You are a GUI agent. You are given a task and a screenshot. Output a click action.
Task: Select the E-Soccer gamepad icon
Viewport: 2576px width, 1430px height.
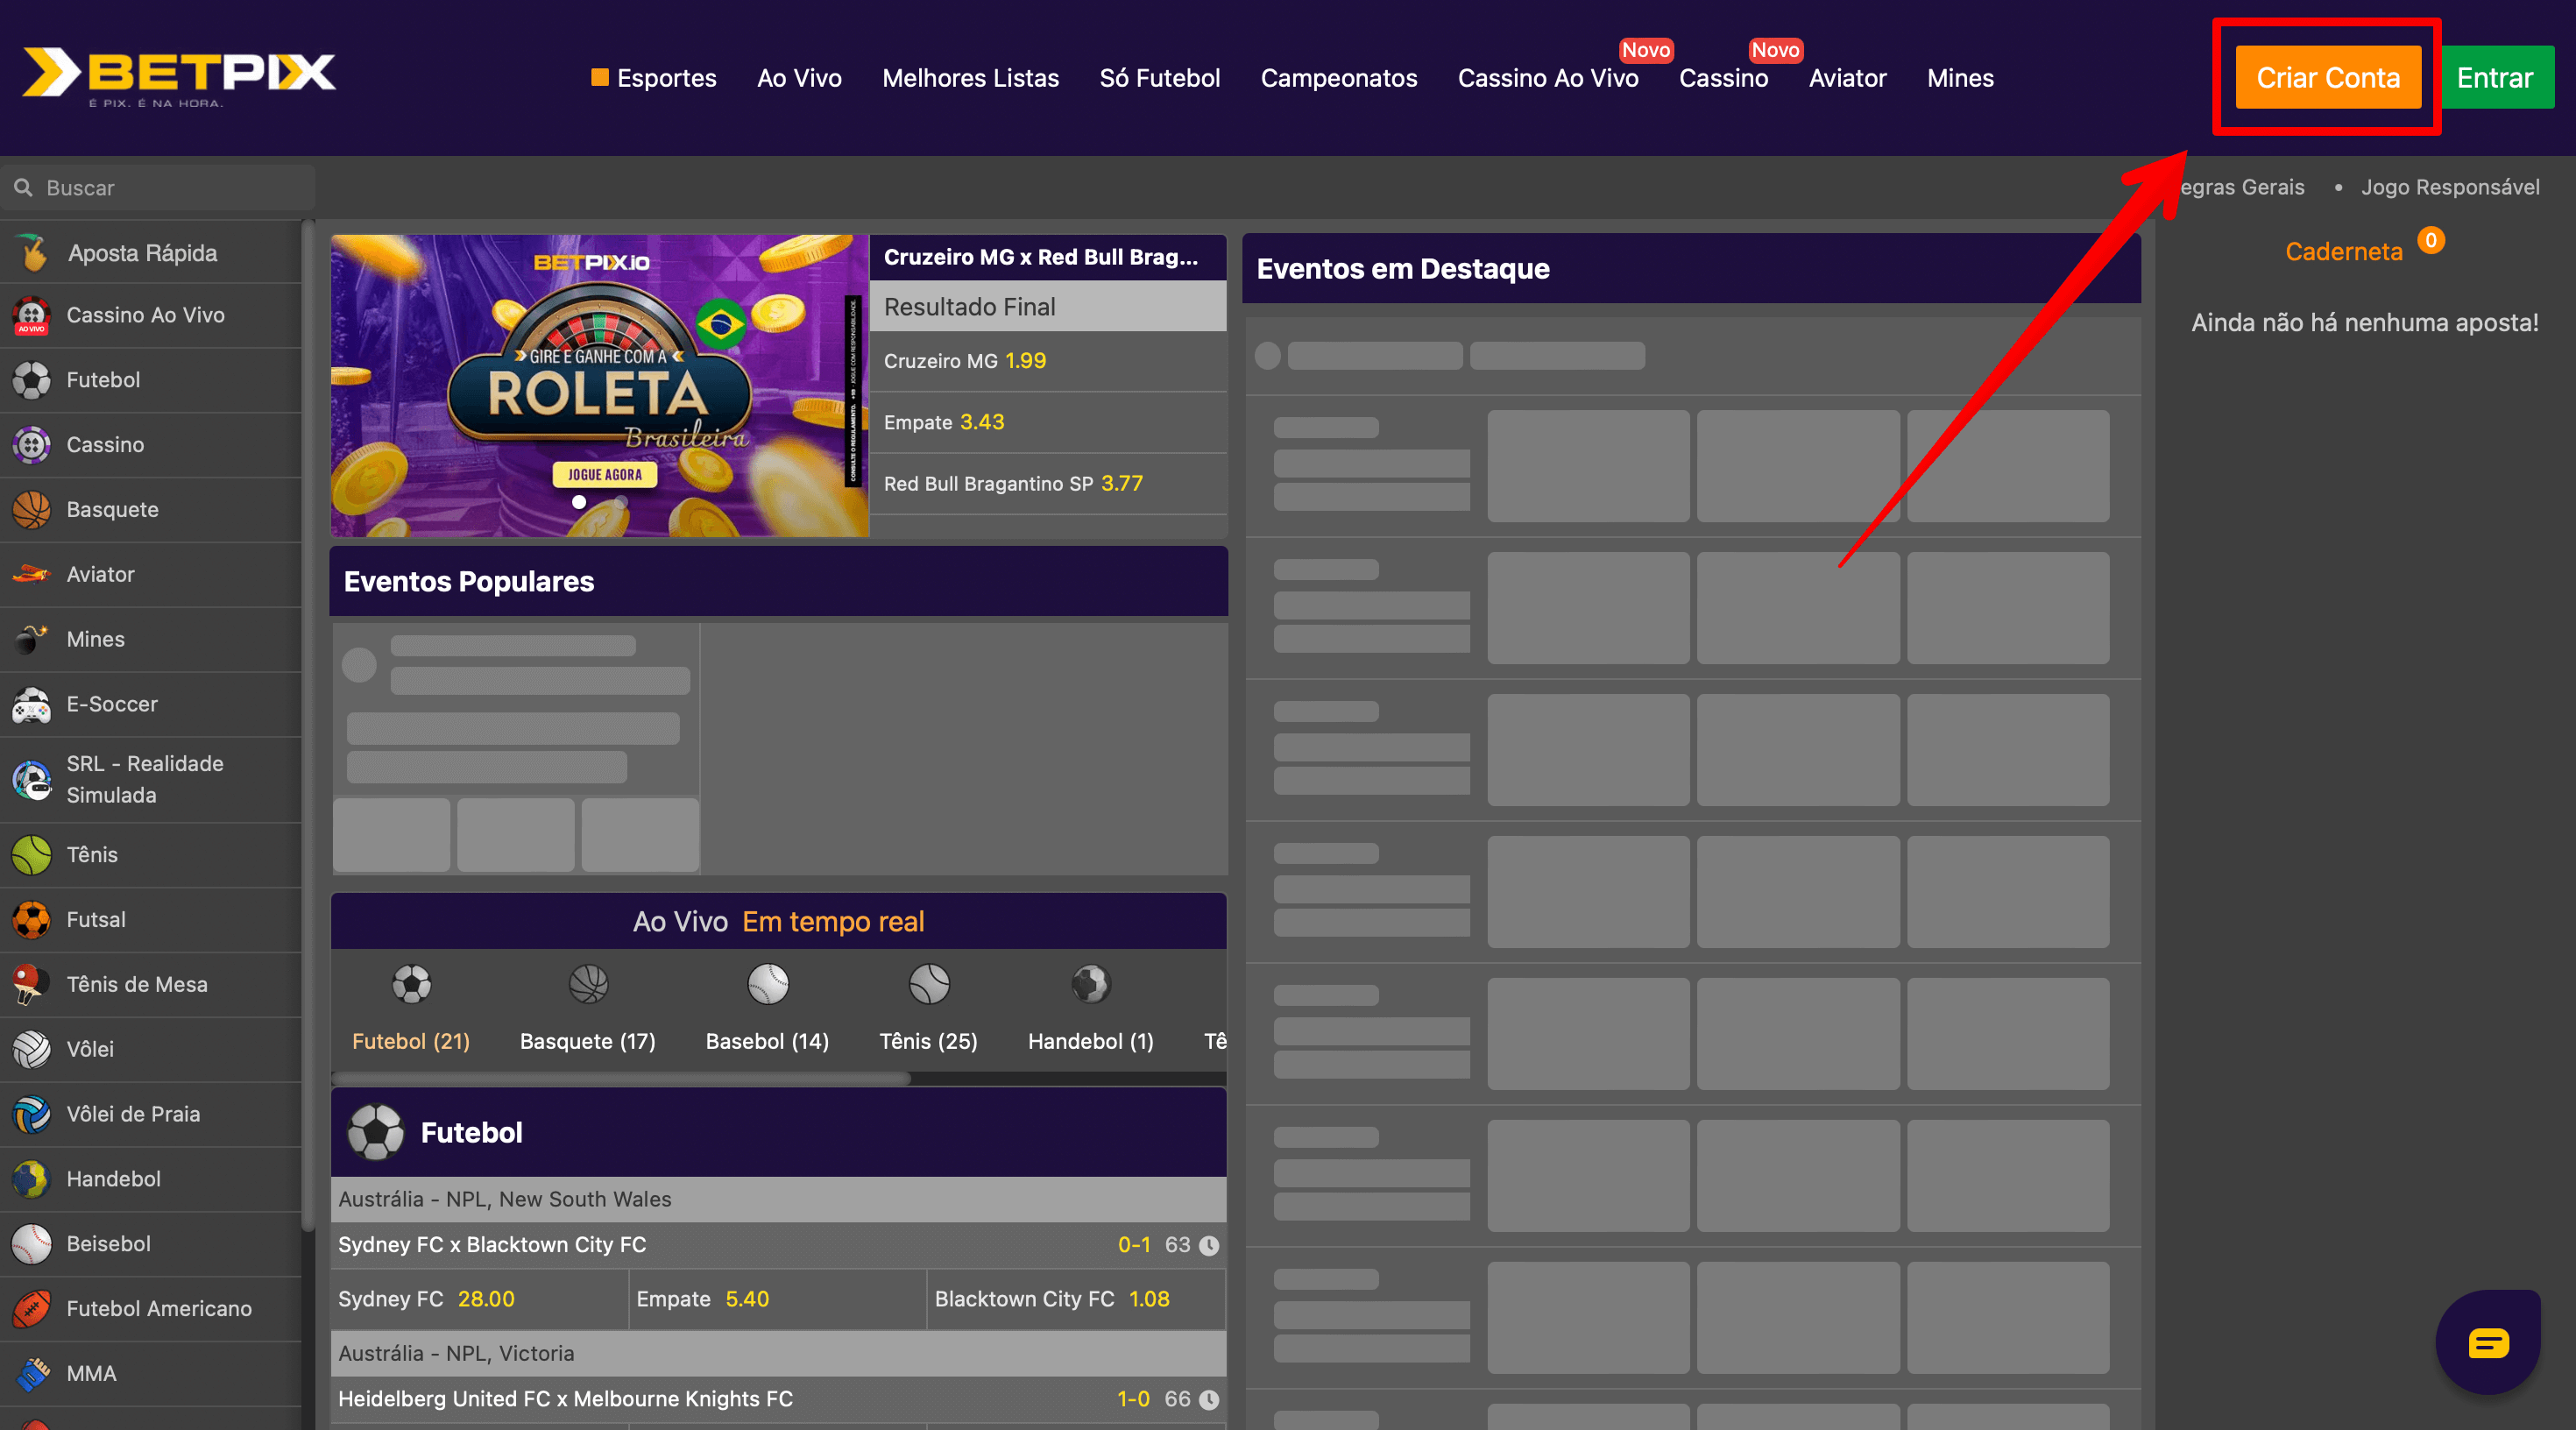[x=32, y=704]
